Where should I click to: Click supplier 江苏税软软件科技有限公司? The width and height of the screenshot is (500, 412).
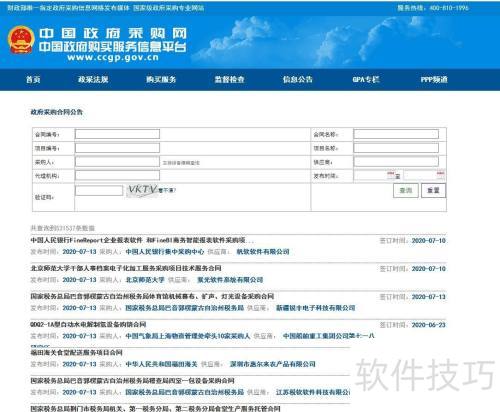[x=313, y=392]
